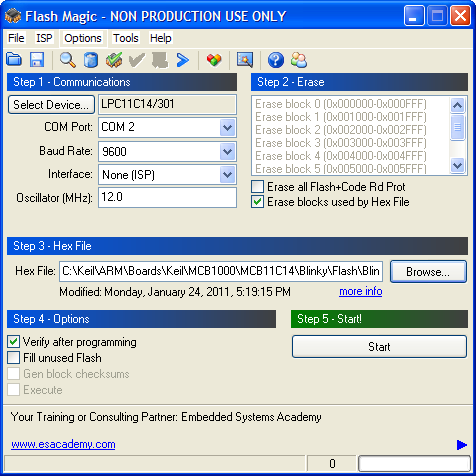Screen dimensions: 476x476
Task: Click the status bar counter showing 0
Action: coord(332,464)
